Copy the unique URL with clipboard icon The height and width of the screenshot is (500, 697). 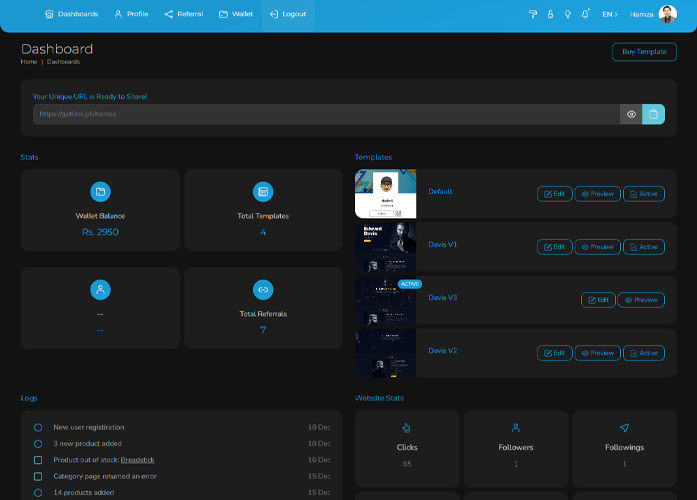653,114
